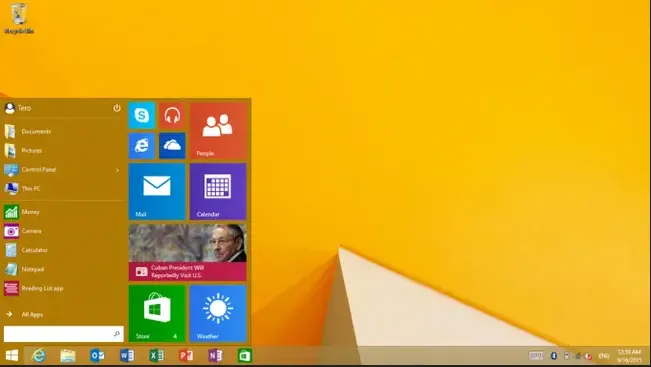Open the touch keyboard tray icon

pyautogui.click(x=536, y=356)
